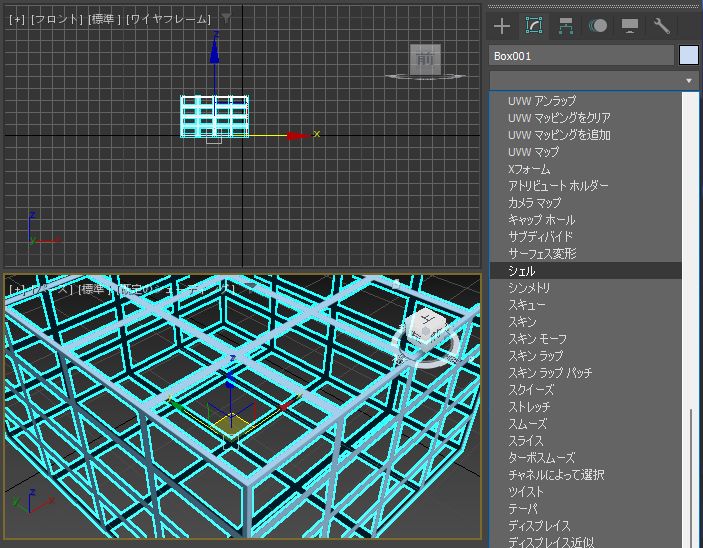Add the ディスプレイス modifier
This screenshot has width=703, height=548.
pos(539,526)
